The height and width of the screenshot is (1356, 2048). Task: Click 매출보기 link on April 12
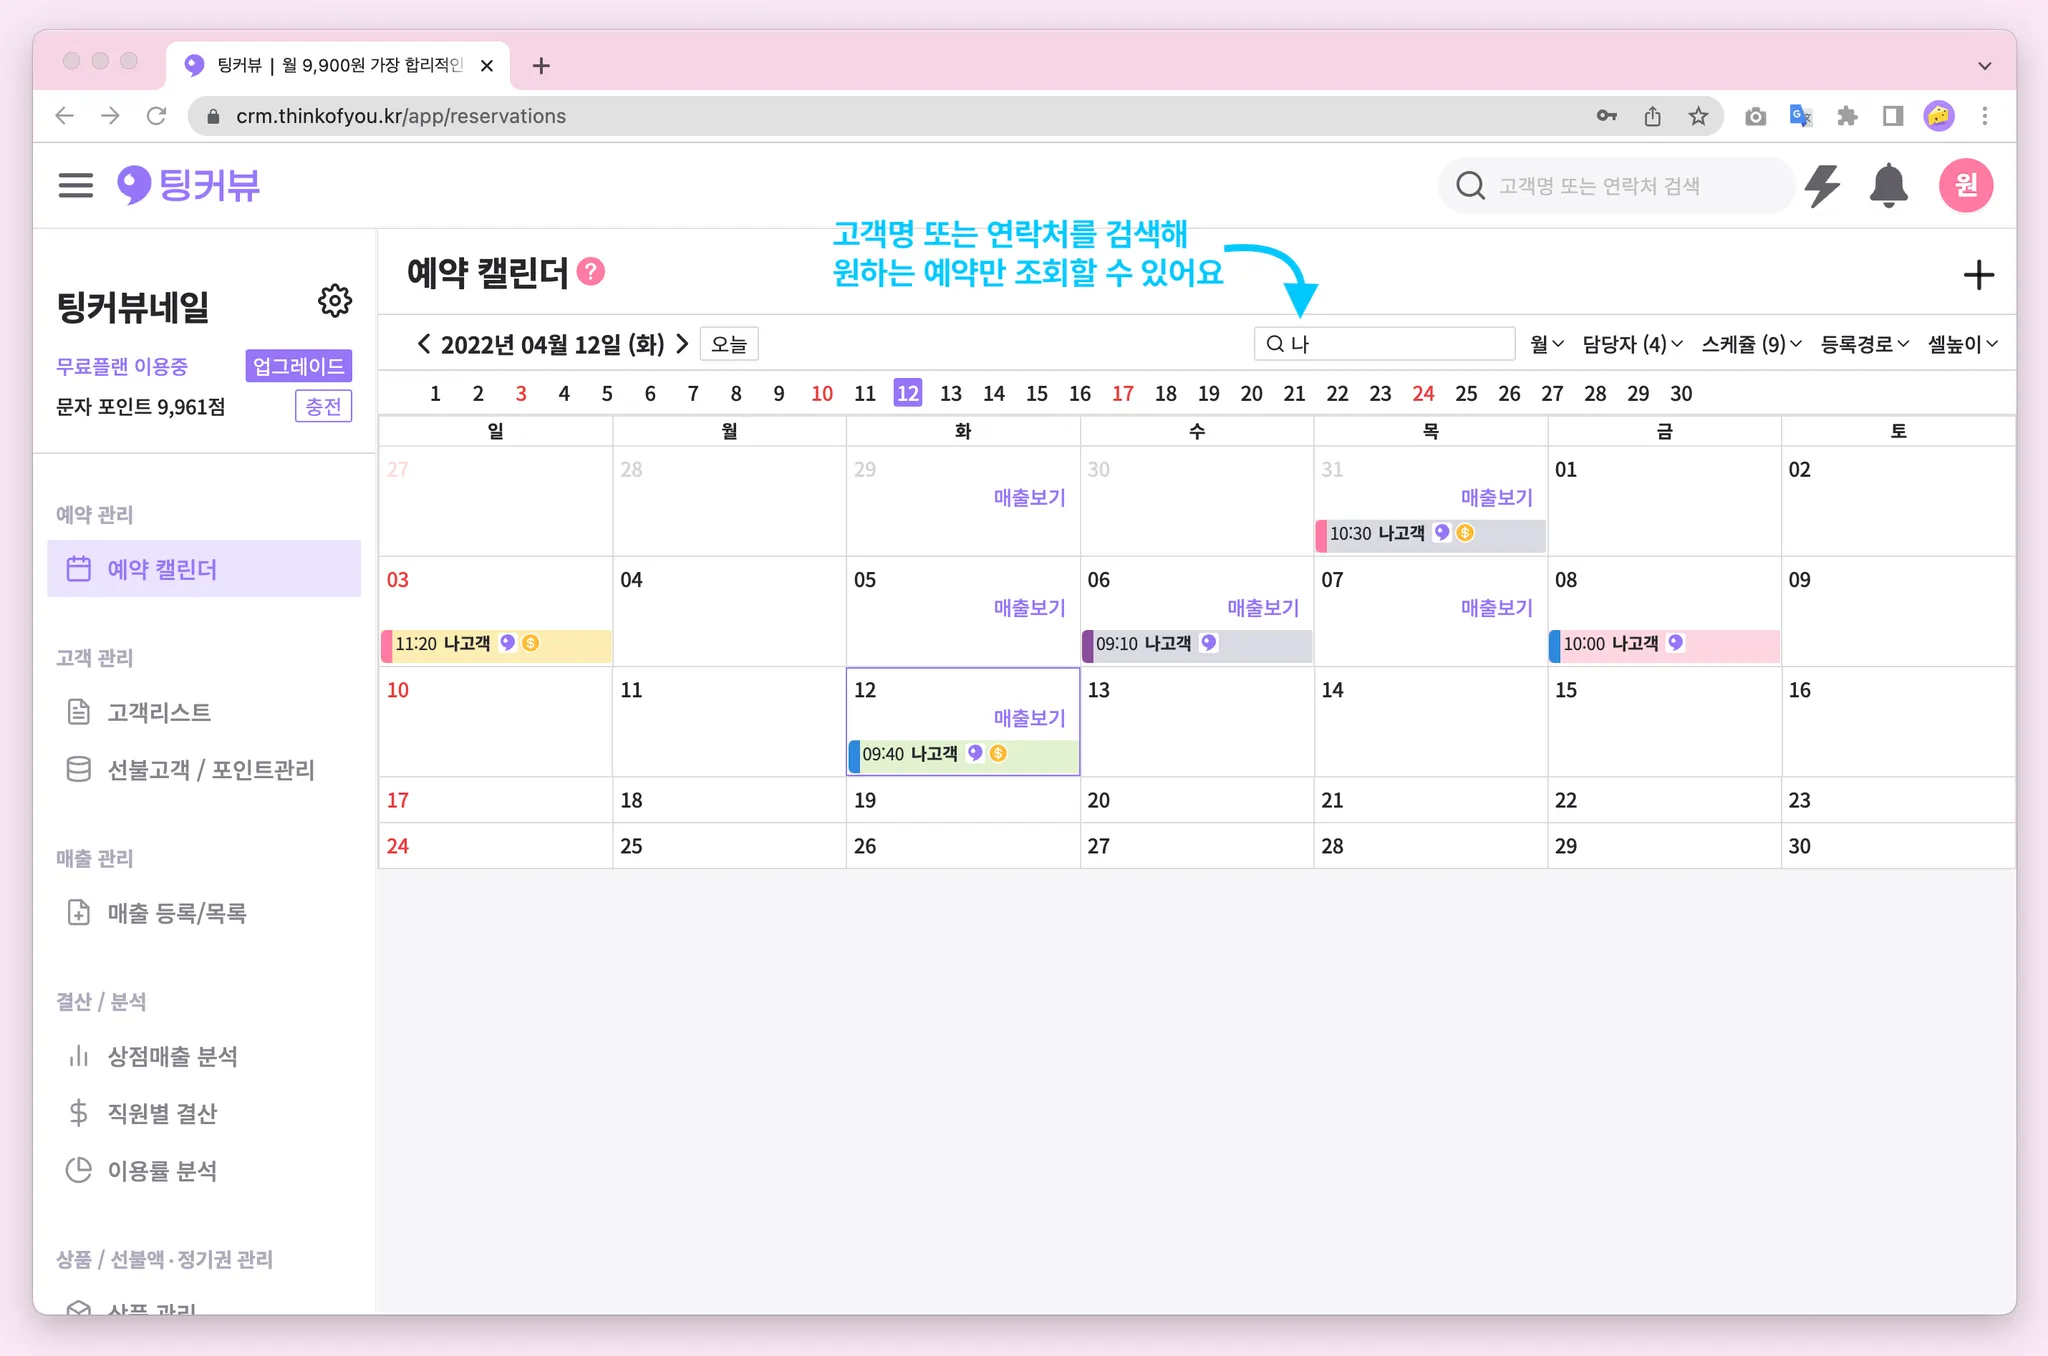click(1029, 718)
